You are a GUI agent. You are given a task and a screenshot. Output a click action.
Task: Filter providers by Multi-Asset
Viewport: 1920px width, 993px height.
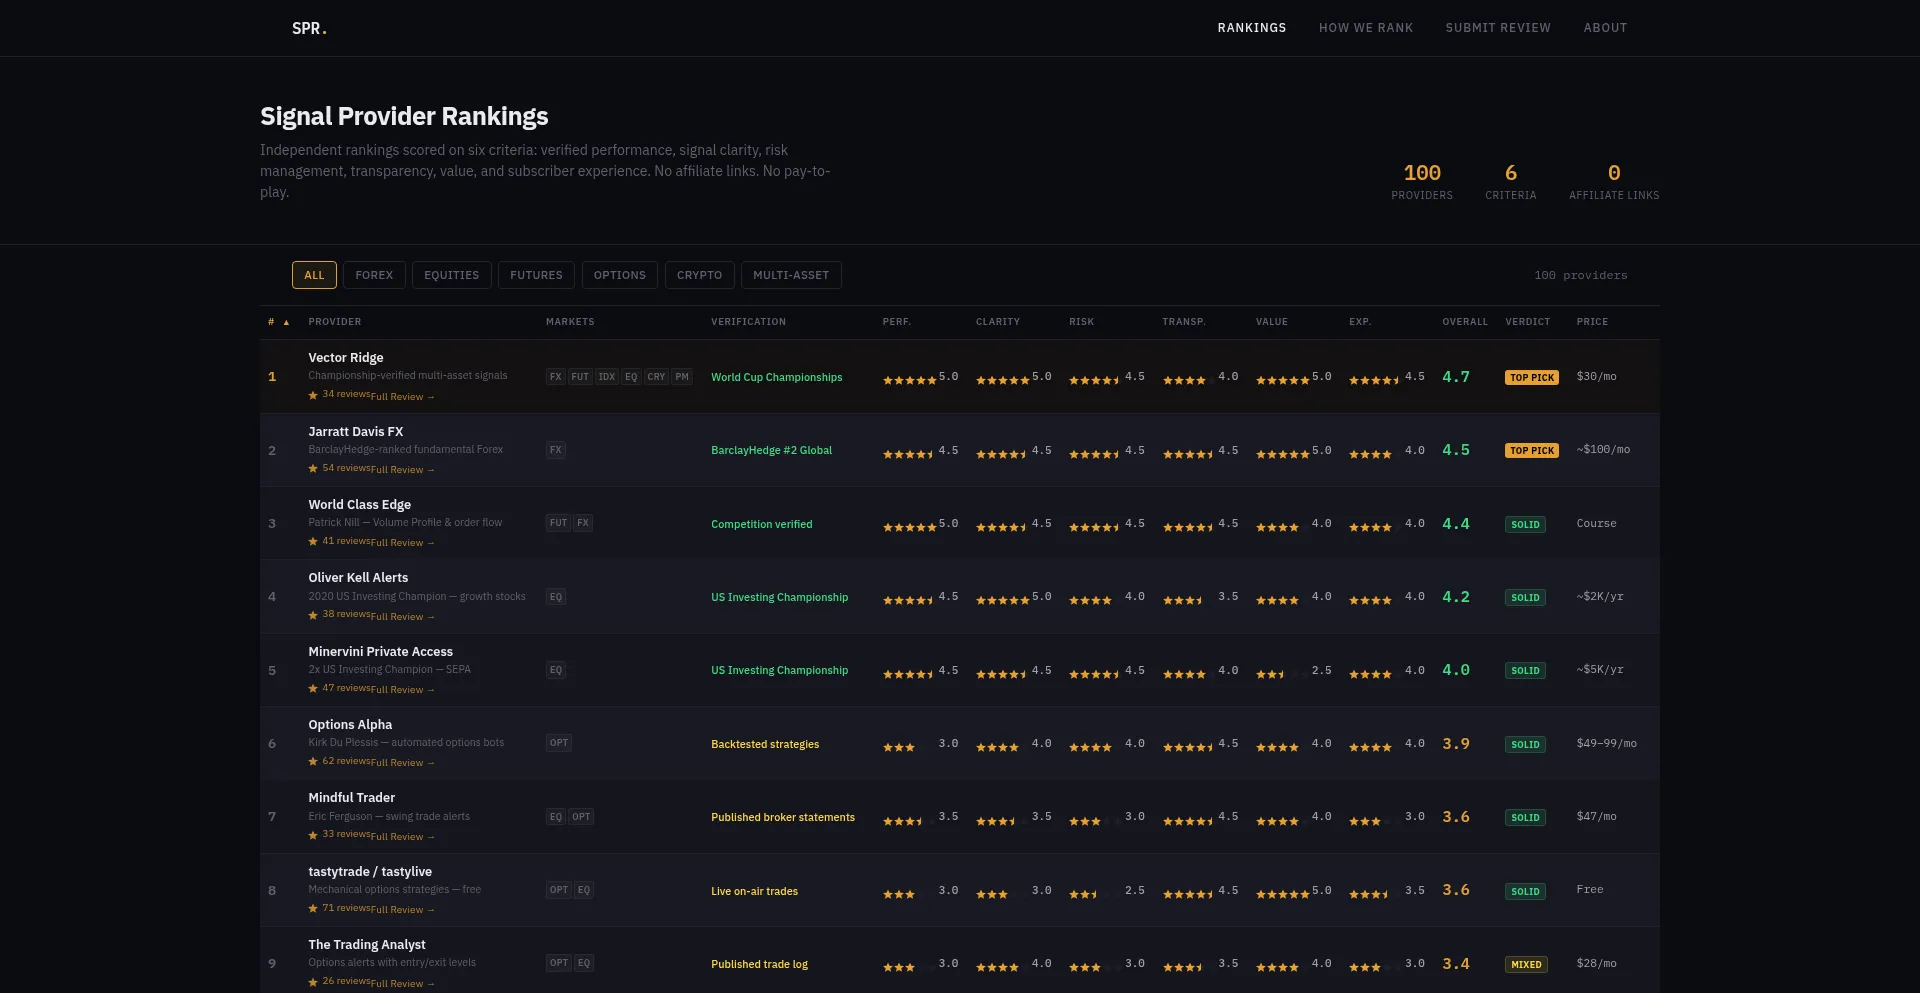pyautogui.click(x=791, y=275)
